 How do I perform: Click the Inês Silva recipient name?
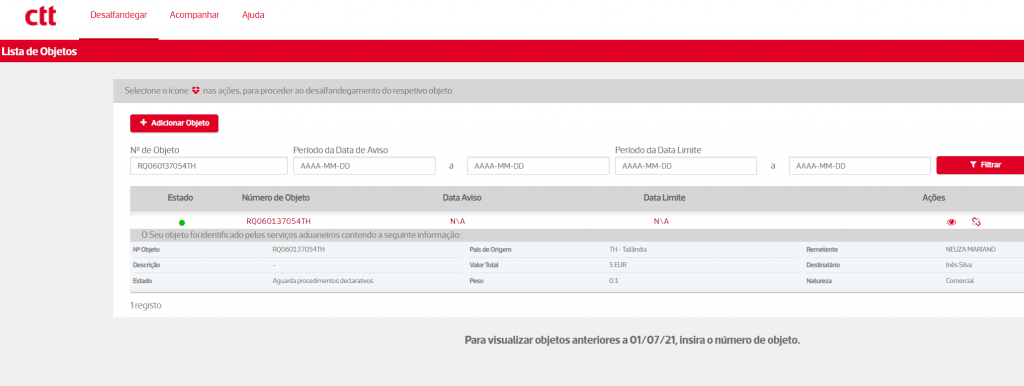[x=959, y=265]
